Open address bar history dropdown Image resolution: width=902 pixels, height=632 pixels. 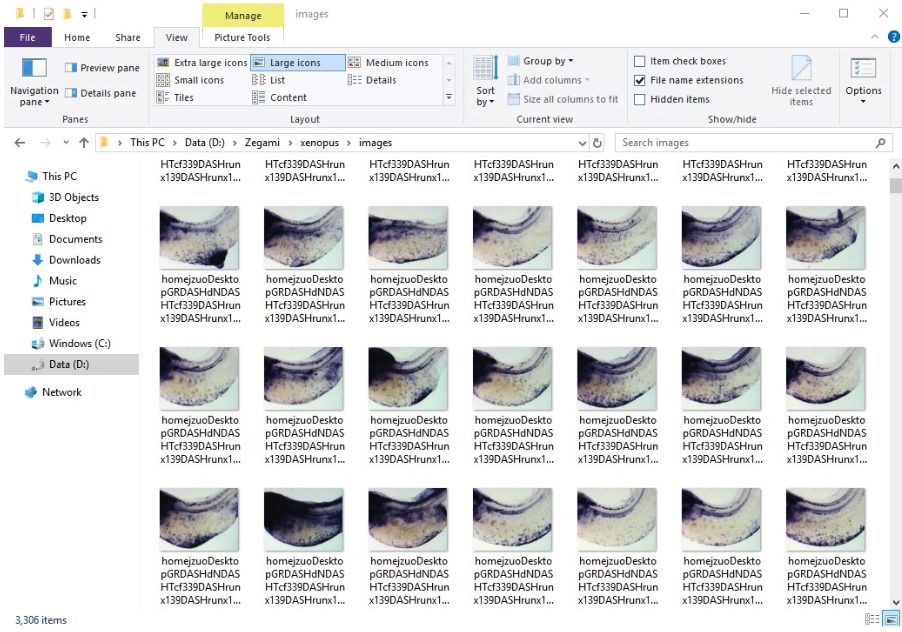click(582, 143)
